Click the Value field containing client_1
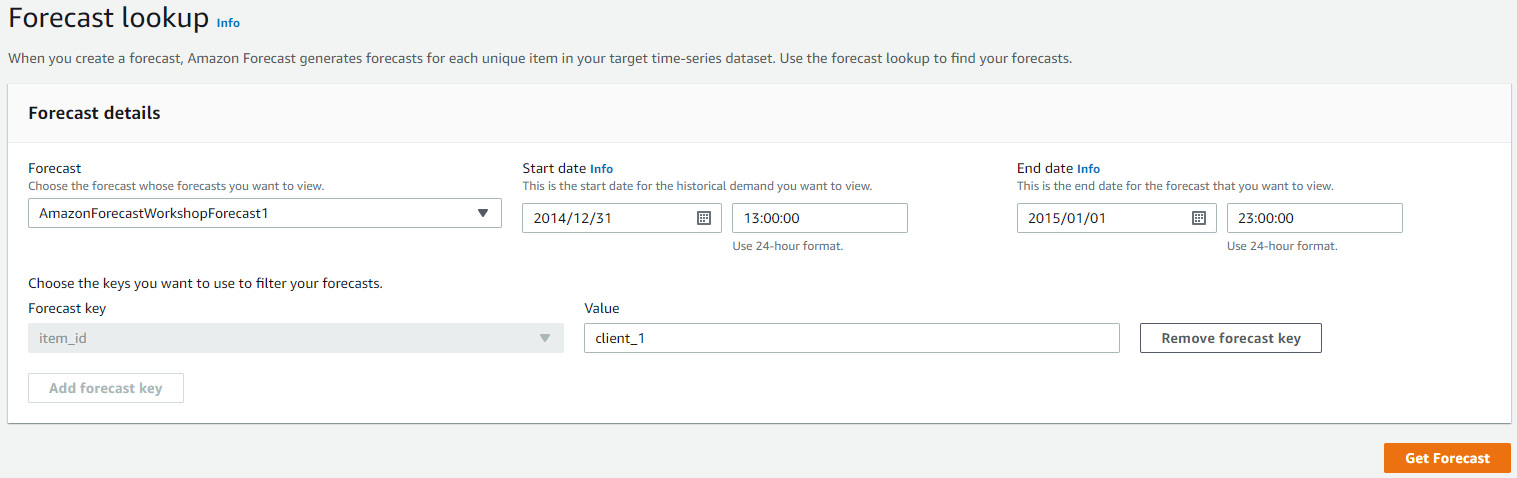The height and width of the screenshot is (478, 1517). (852, 338)
